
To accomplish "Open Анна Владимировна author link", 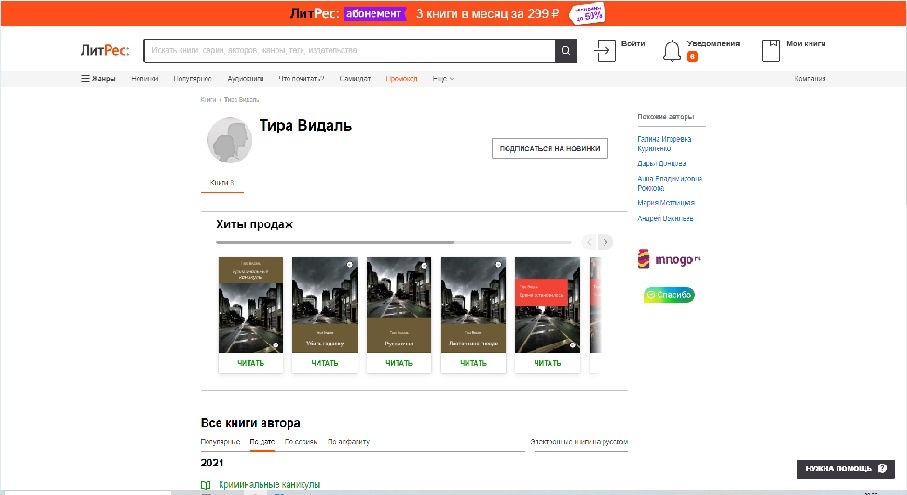I will click(669, 183).
